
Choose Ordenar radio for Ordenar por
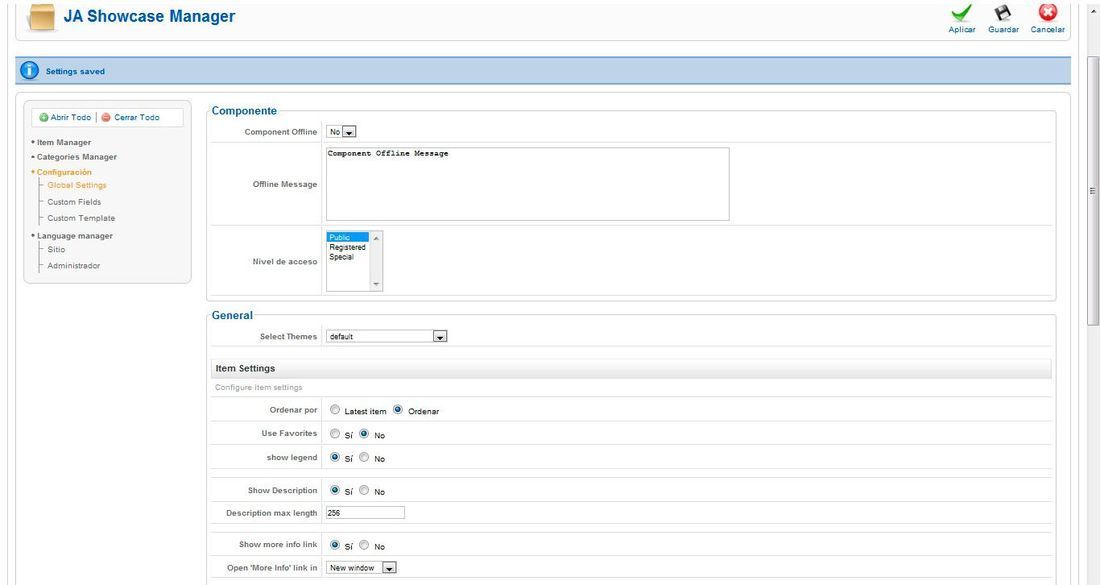click(398, 410)
